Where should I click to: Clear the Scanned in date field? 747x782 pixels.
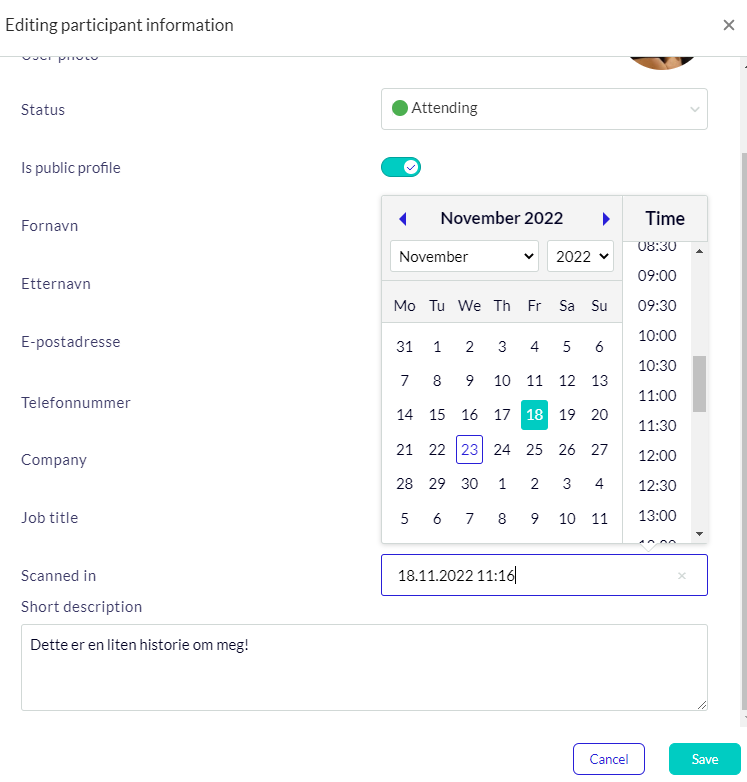pos(682,575)
